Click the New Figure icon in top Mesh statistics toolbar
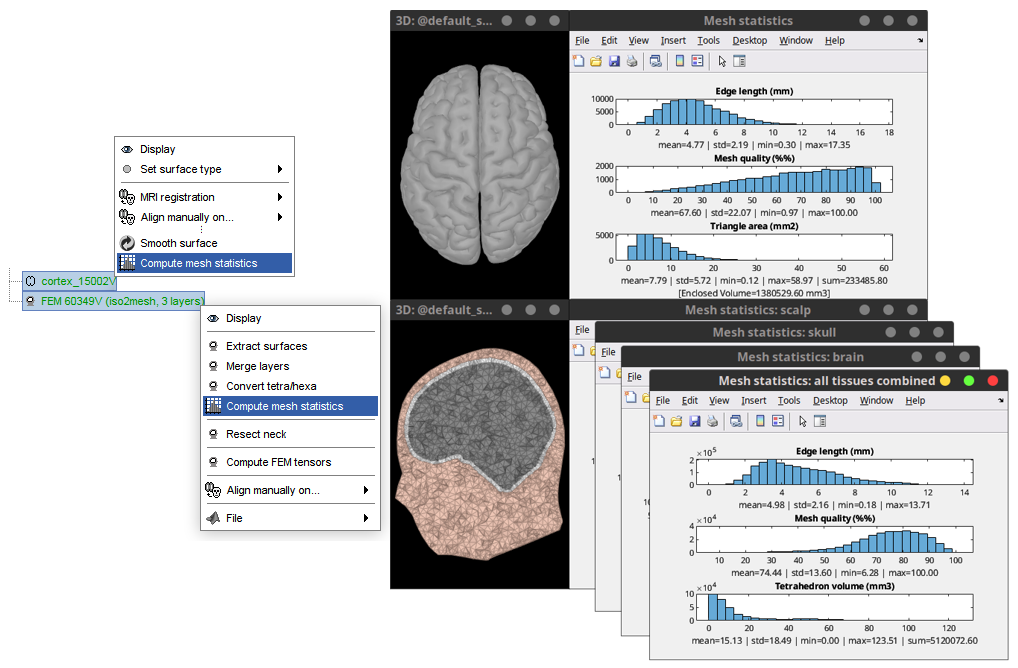1018x668 pixels. [579, 61]
